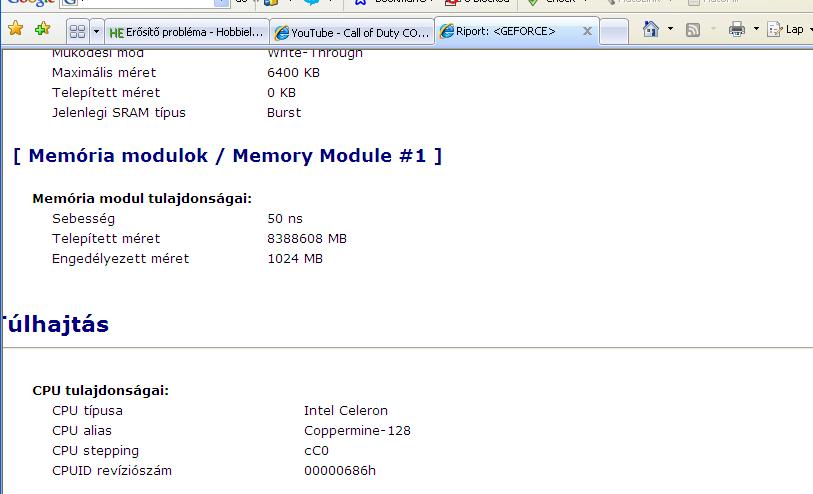Close the Riport: <GEFORCE> tab
Screen dimensions: 813x494
click(x=587, y=31)
